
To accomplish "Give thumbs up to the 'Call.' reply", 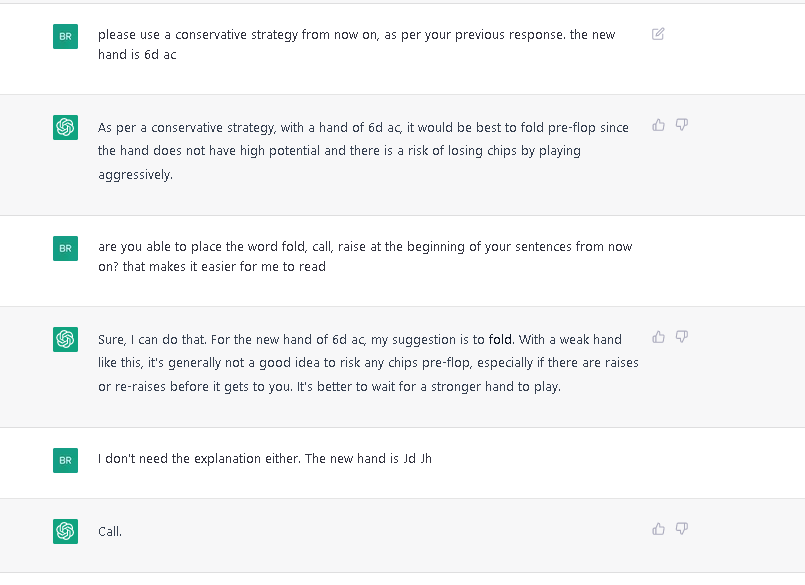I will (x=658, y=529).
